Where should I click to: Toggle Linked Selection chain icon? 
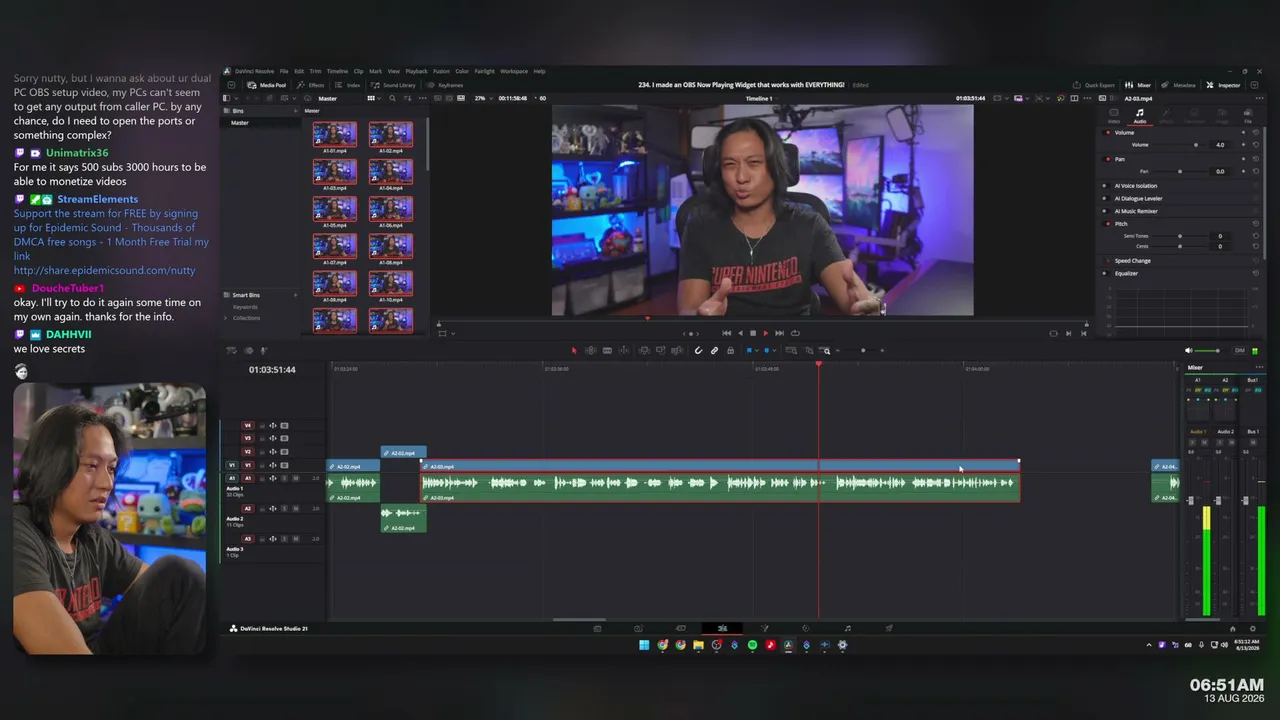[x=714, y=350]
